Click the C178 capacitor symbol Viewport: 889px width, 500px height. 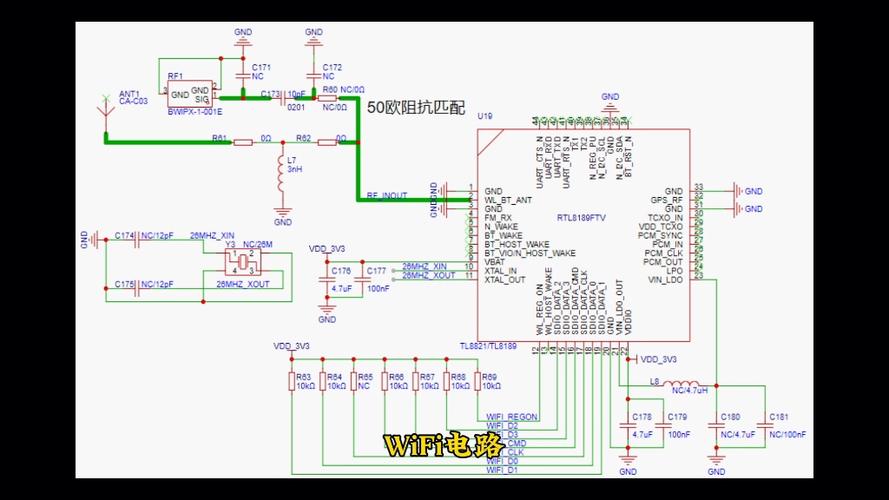tap(627, 426)
